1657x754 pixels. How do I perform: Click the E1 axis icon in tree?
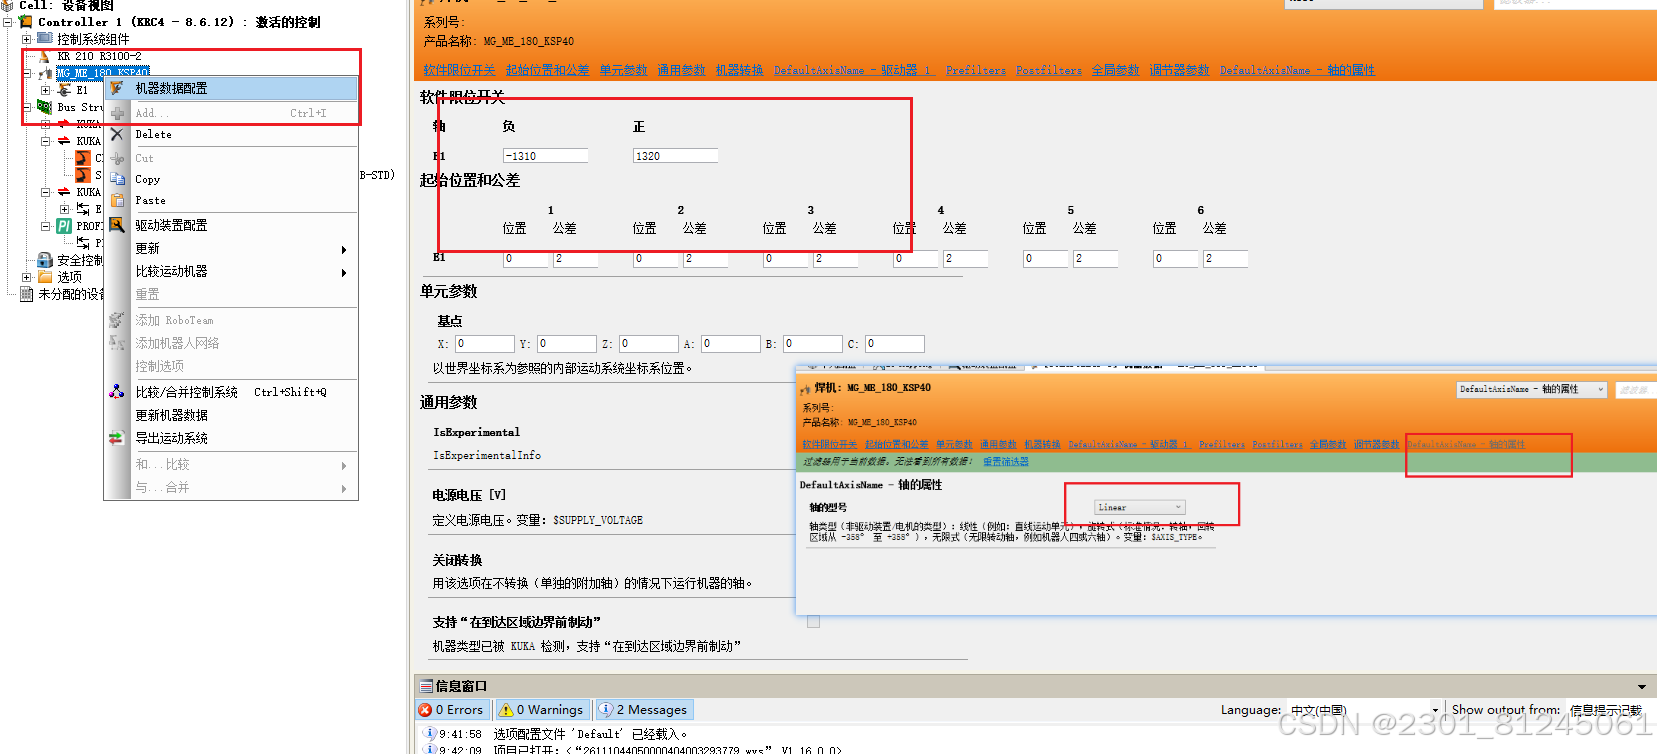pos(64,90)
